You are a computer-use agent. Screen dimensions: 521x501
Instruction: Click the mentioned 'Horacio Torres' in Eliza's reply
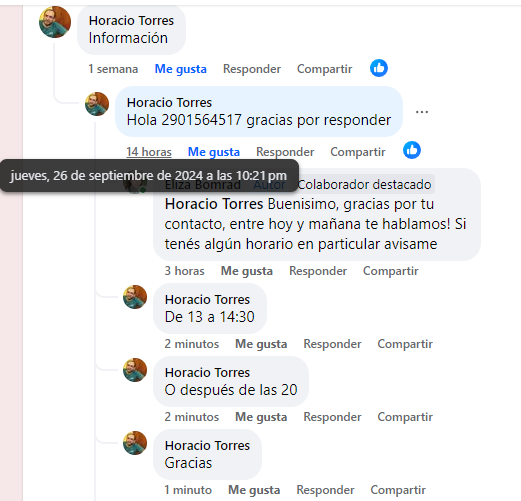click(214, 204)
